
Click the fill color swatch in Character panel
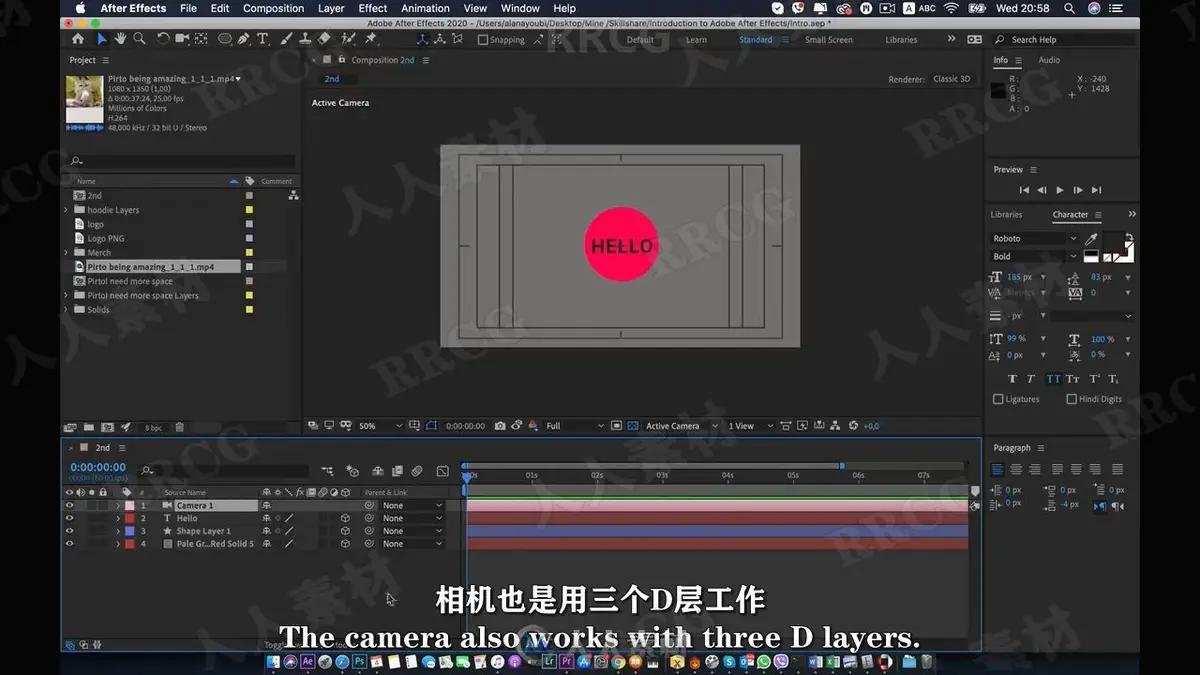tap(1112, 241)
